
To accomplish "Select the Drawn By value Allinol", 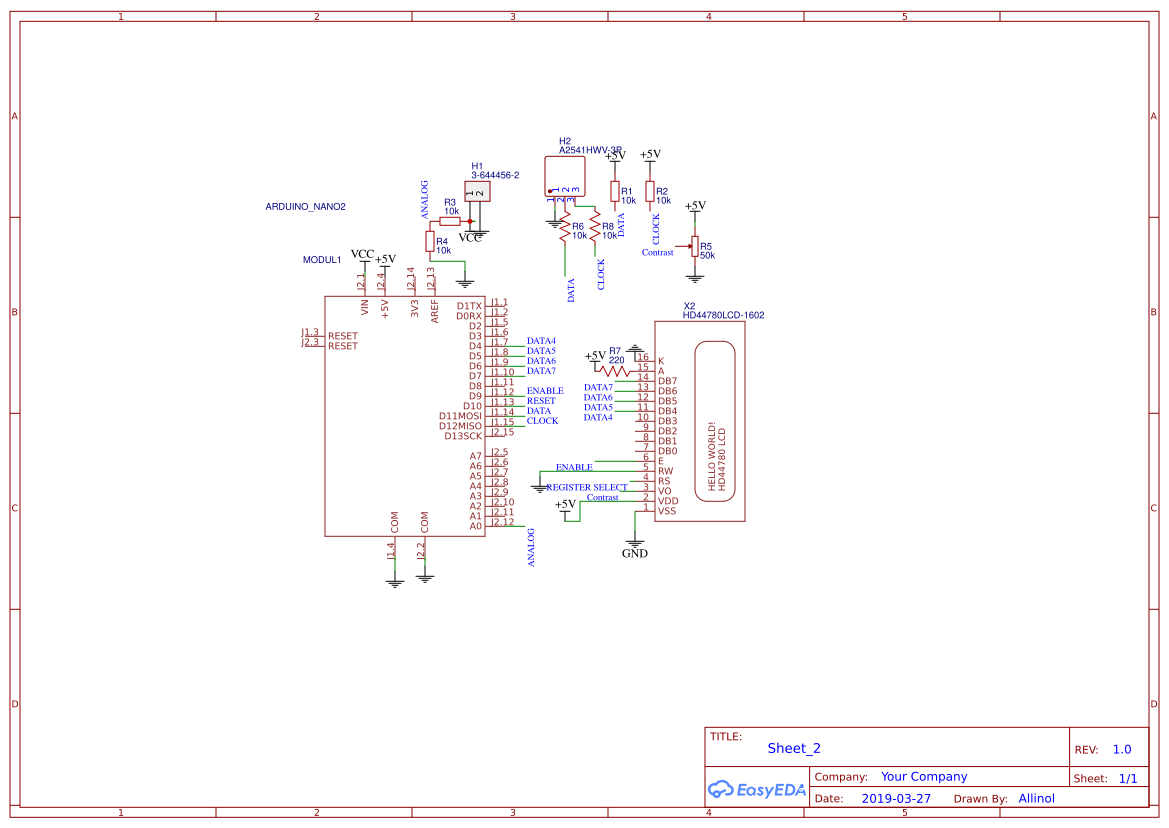I will coord(1036,798).
